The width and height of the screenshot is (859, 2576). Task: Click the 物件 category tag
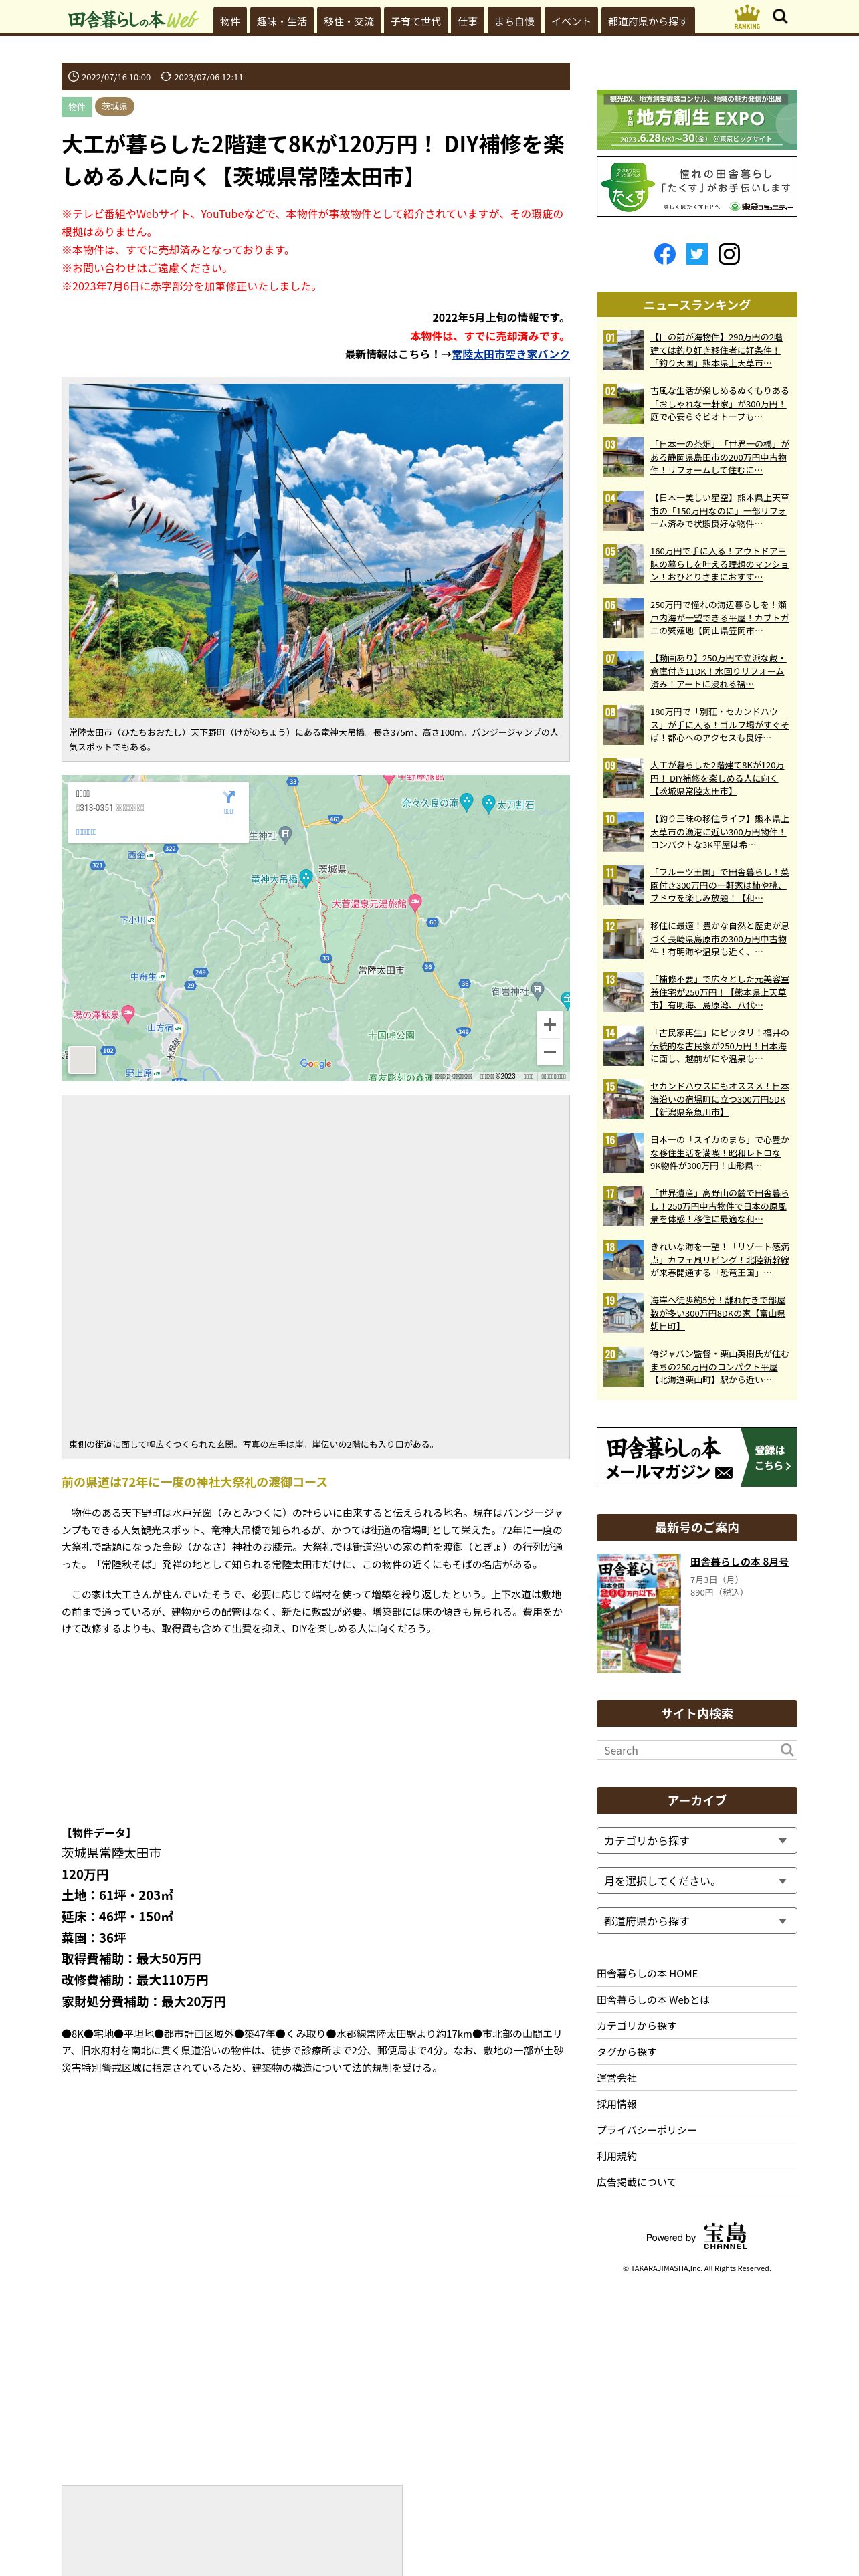point(77,107)
